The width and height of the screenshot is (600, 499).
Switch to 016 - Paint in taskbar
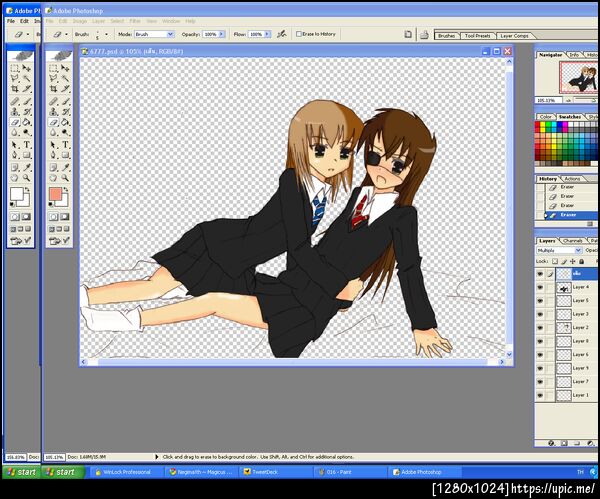(351, 472)
